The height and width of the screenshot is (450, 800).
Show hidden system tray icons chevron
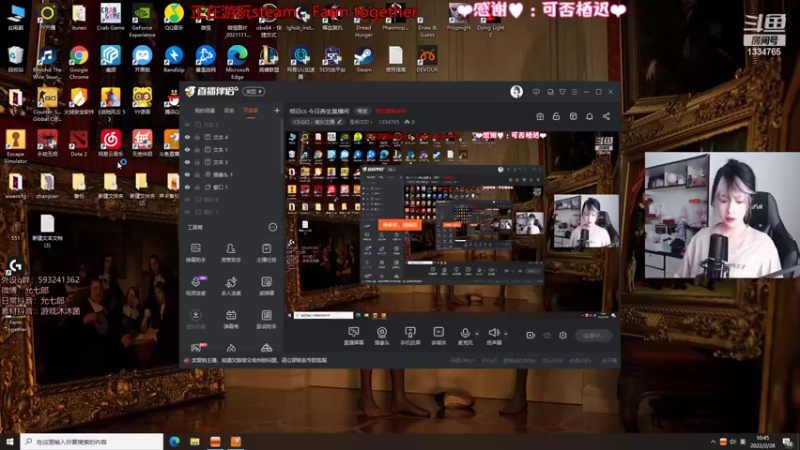pos(713,442)
